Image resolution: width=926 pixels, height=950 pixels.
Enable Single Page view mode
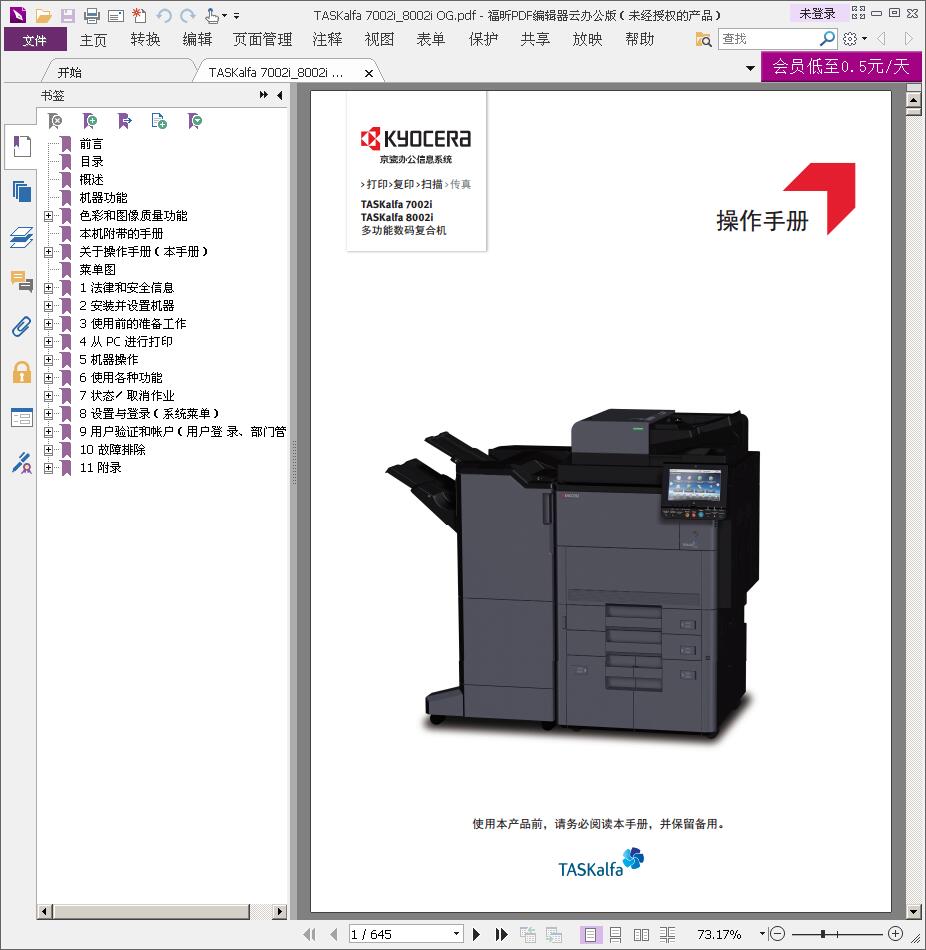590,934
